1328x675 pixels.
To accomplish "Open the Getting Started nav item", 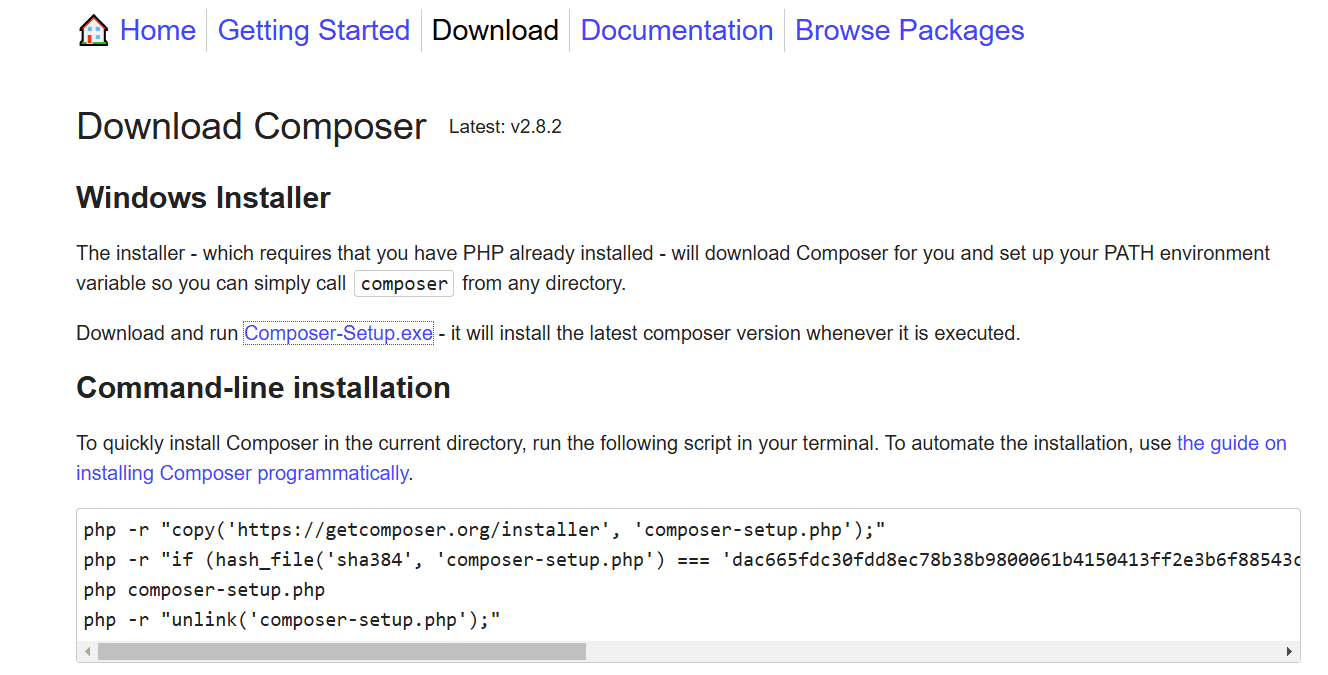I will 314,30.
